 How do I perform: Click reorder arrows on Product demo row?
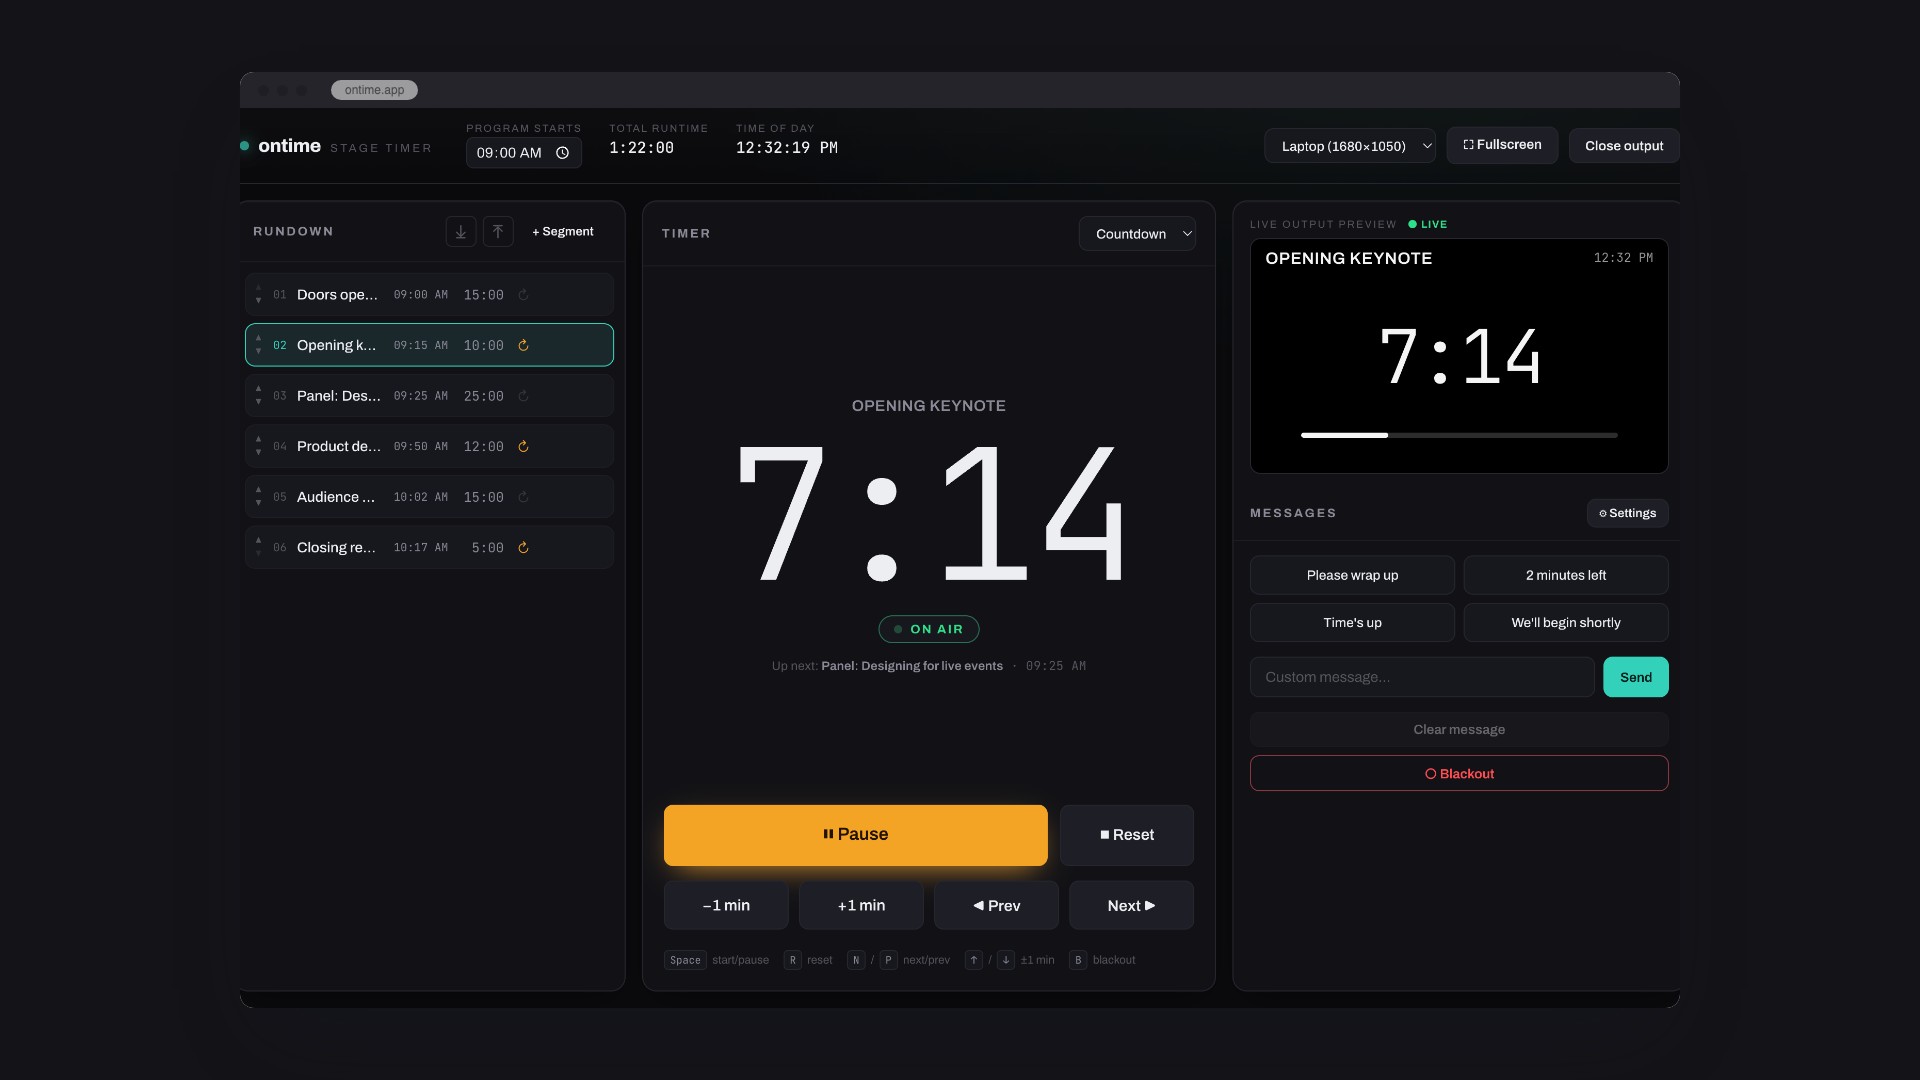258,447
